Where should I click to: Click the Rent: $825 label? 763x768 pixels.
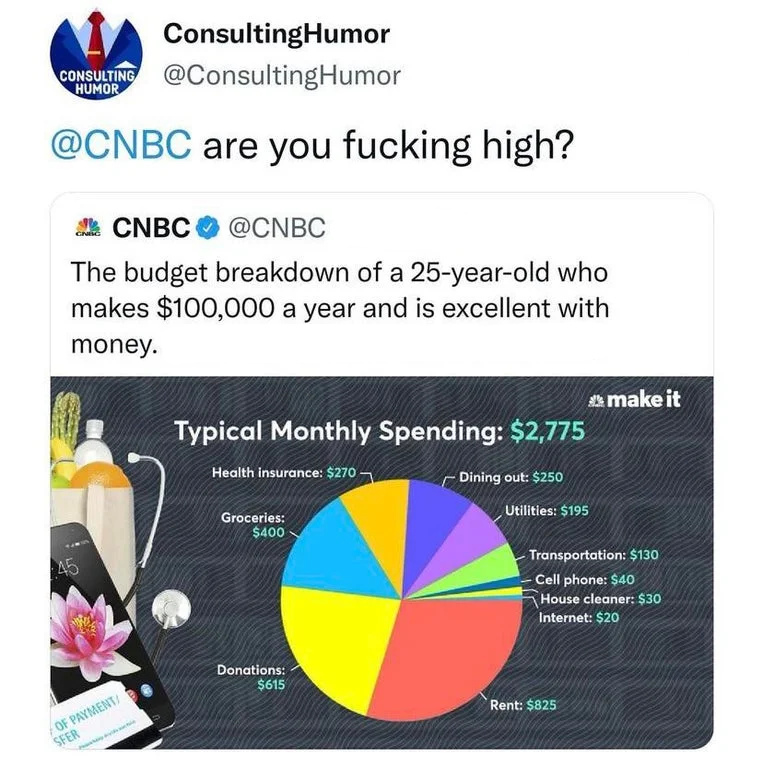[x=523, y=705]
